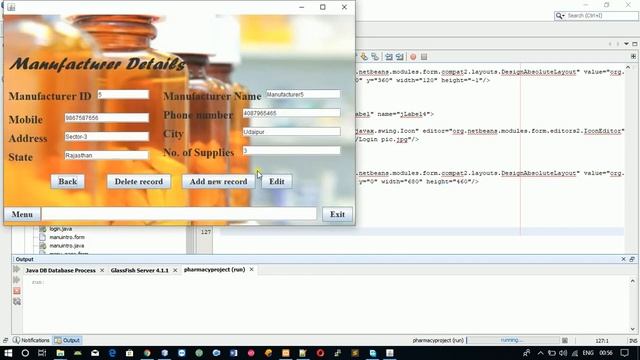Click the gray stop macro icon
This screenshot has height=360, width=640.
click(424, 57)
